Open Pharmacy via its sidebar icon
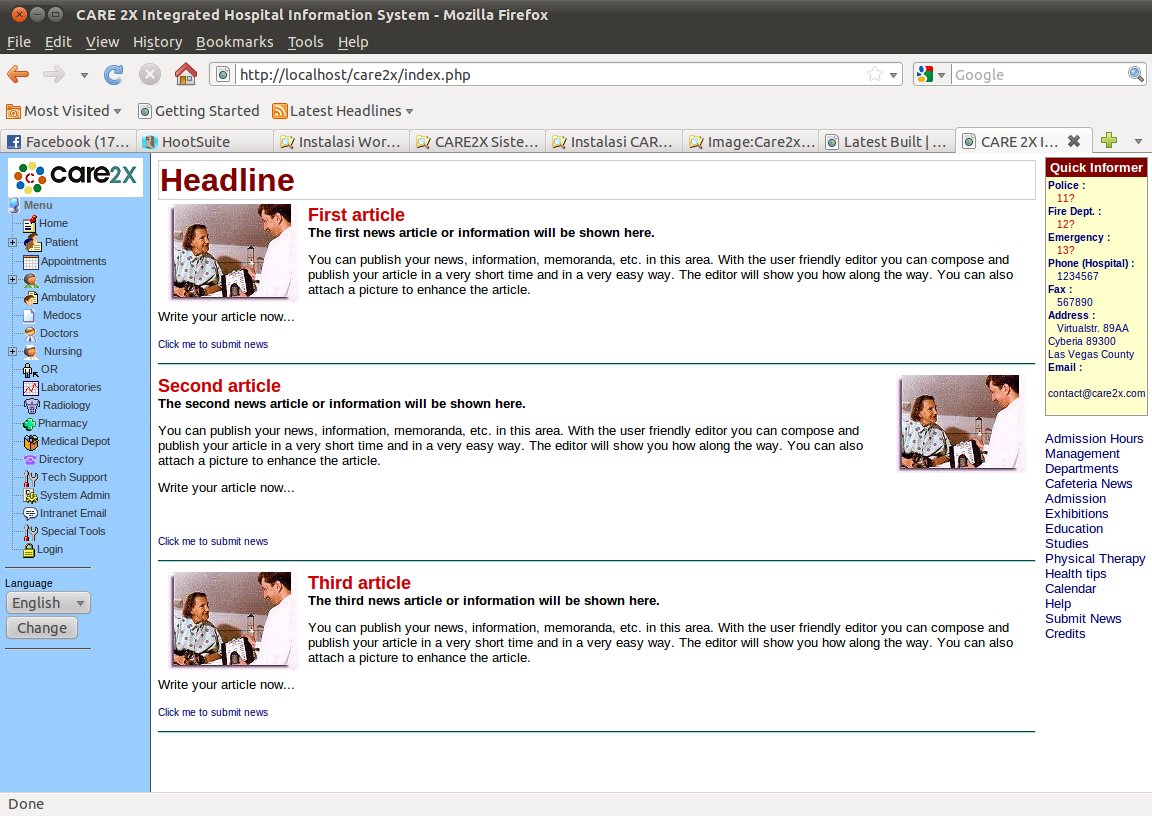 pyautogui.click(x=30, y=423)
